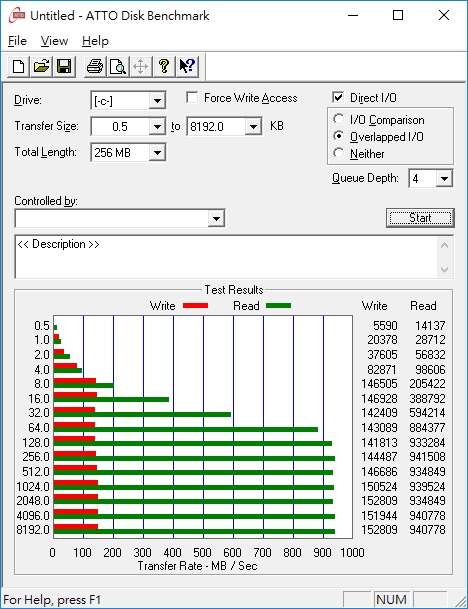Viewport: 468px width, 609px height.
Task: Click the read value 594214
Action: 427,413
